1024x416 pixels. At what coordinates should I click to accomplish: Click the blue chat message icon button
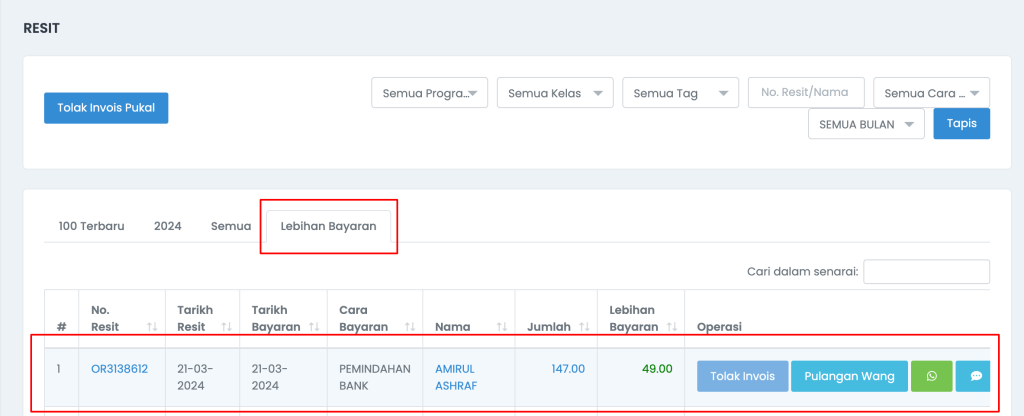[x=976, y=376]
